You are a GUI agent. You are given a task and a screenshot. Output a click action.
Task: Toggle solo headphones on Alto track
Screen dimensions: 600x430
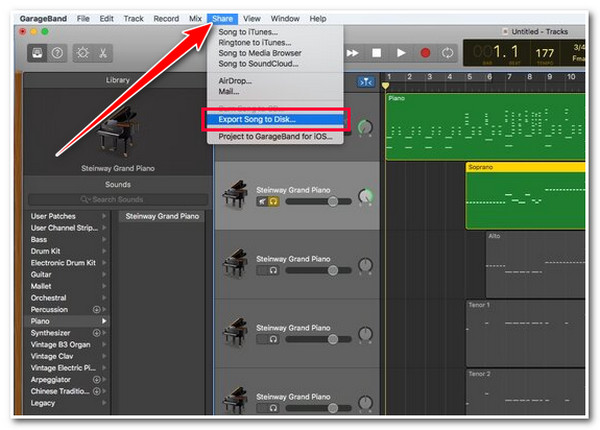tap(273, 270)
